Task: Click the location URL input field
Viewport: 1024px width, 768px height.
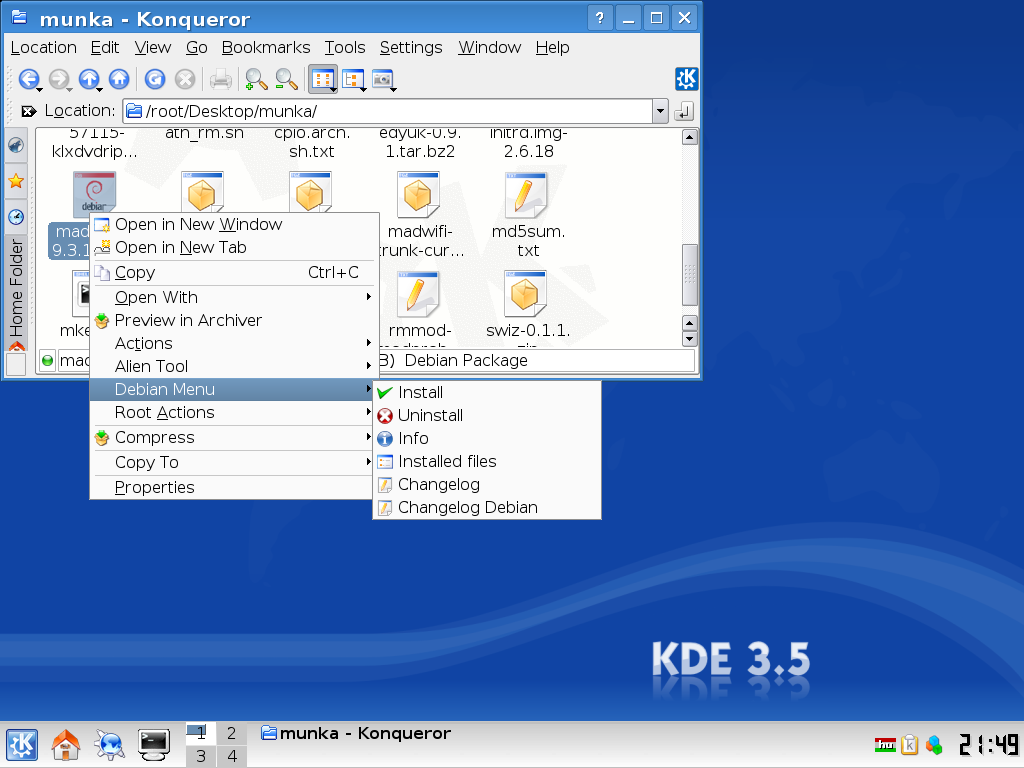Action: point(388,112)
